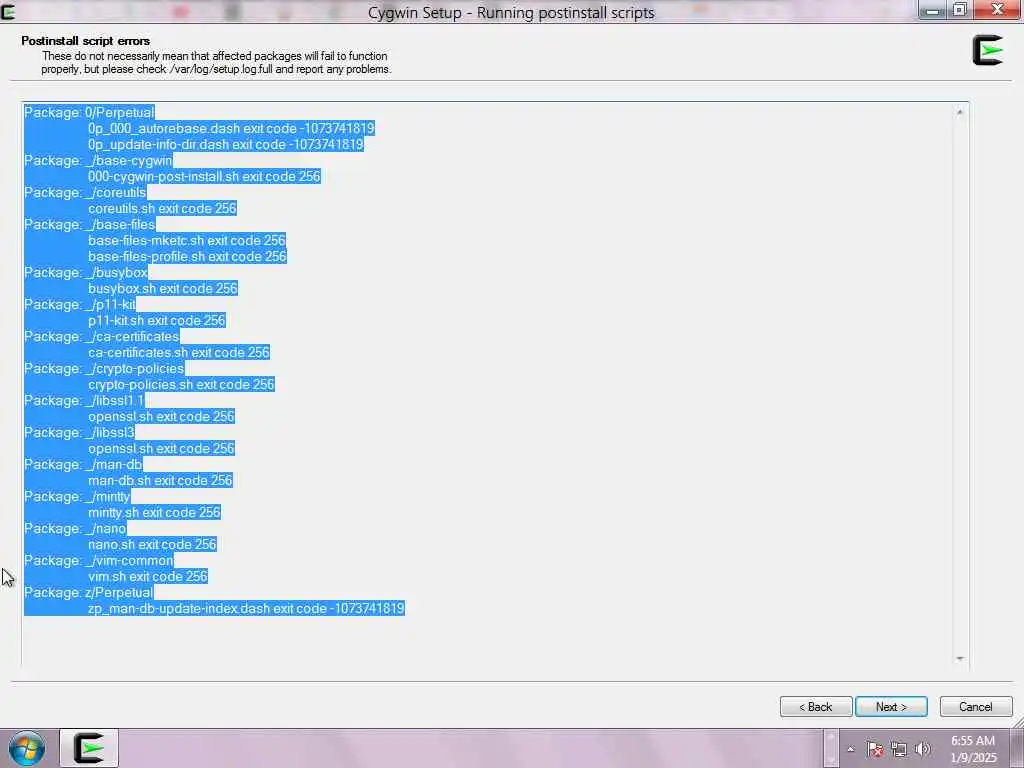Click the '000-cygwin-post-install.sh exit code 256' line

coord(204,176)
